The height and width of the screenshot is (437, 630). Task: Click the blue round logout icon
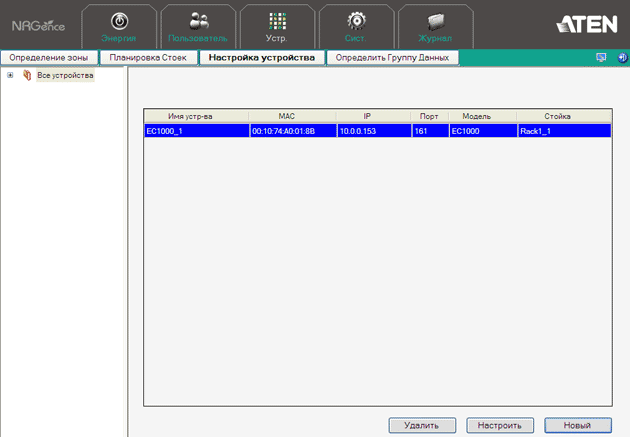coord(622,57)
